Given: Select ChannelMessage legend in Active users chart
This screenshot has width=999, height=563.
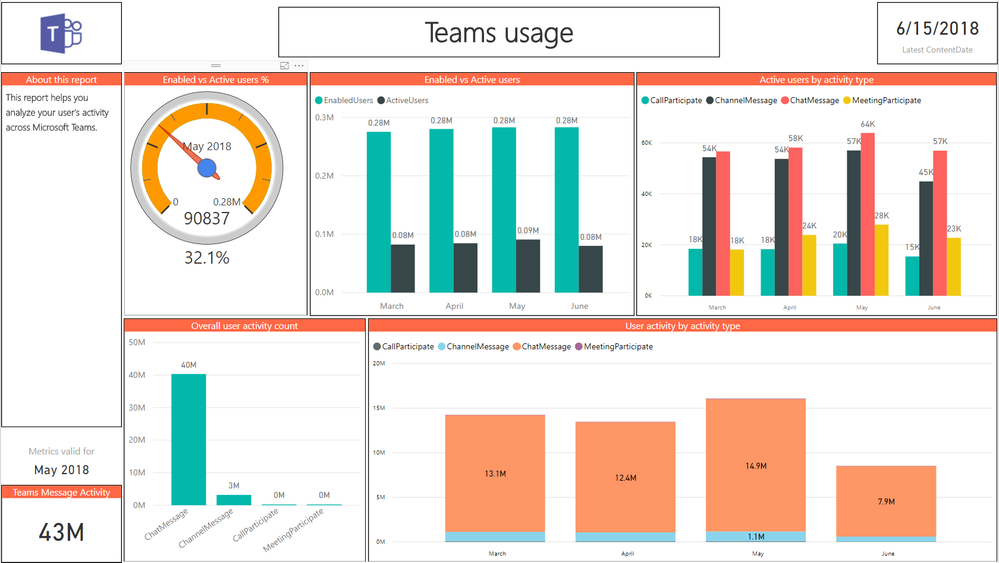Looking at the screenshot, I should pyautogui.click(x=742, y=101).
